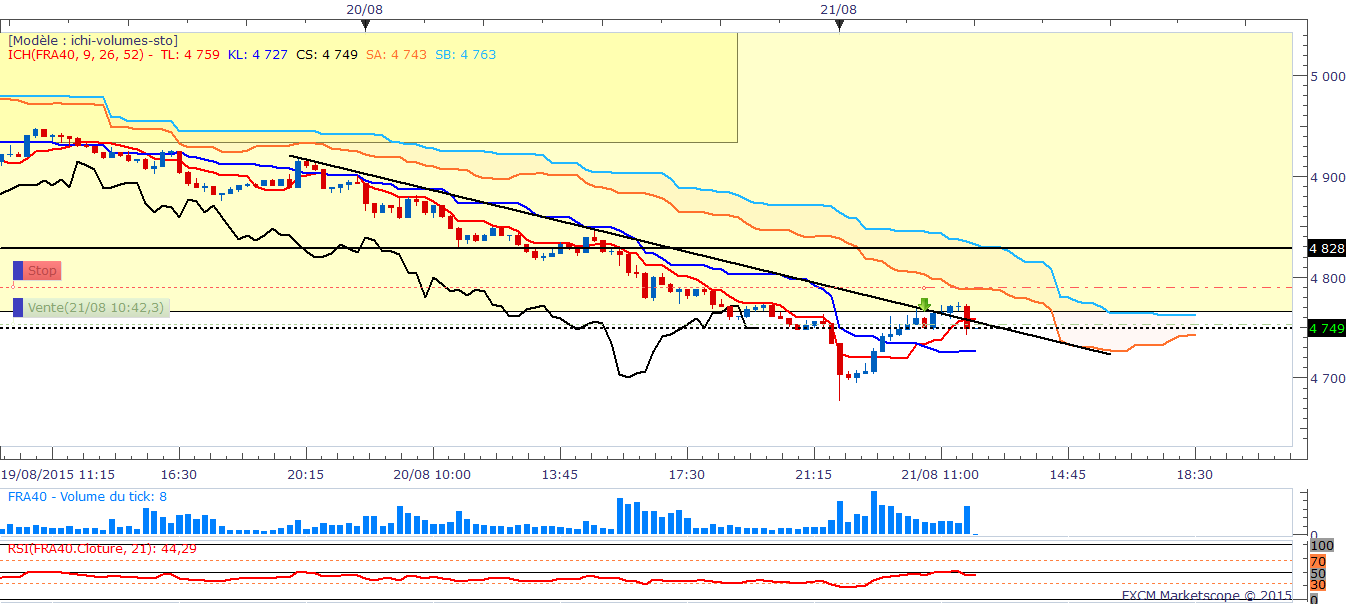Select the 20/08 day separator triangle
This screenshot has height=604, width=1365.
366,25
